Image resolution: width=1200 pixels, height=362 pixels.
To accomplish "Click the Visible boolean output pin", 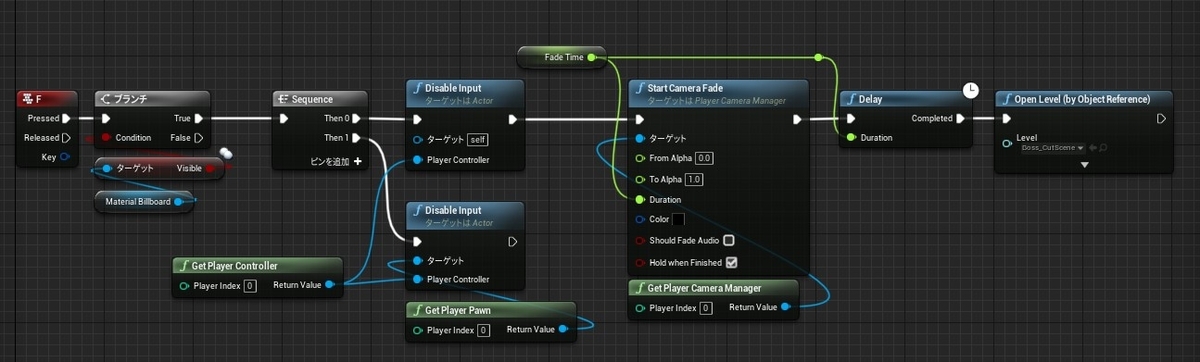I will click(210, 168).
